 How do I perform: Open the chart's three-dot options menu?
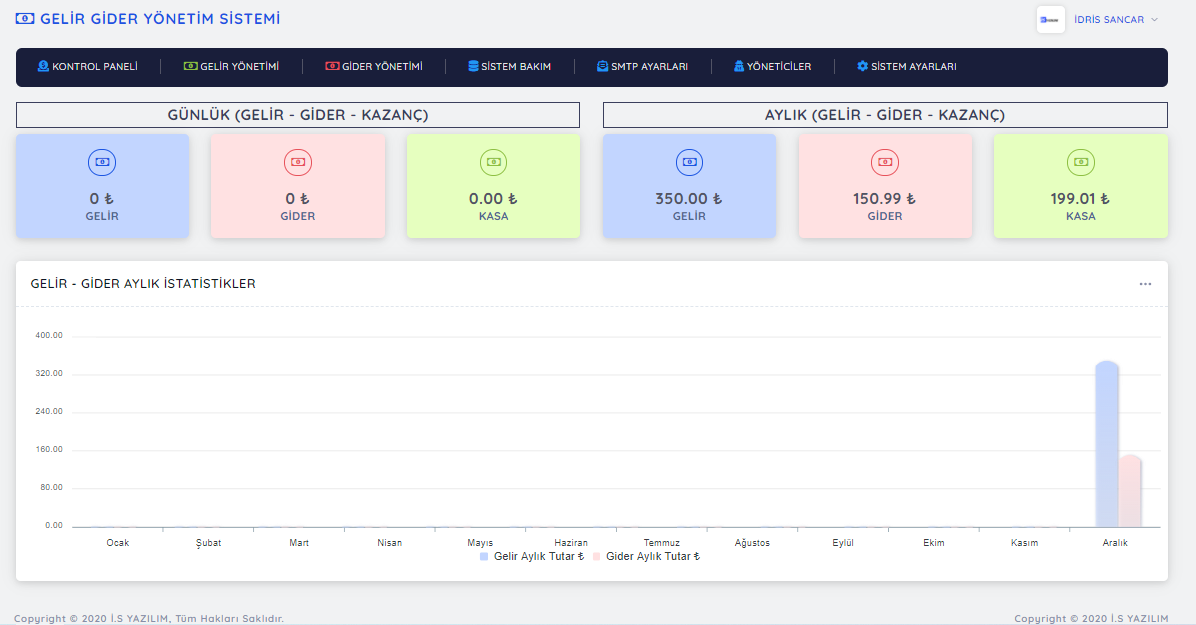1145,284
